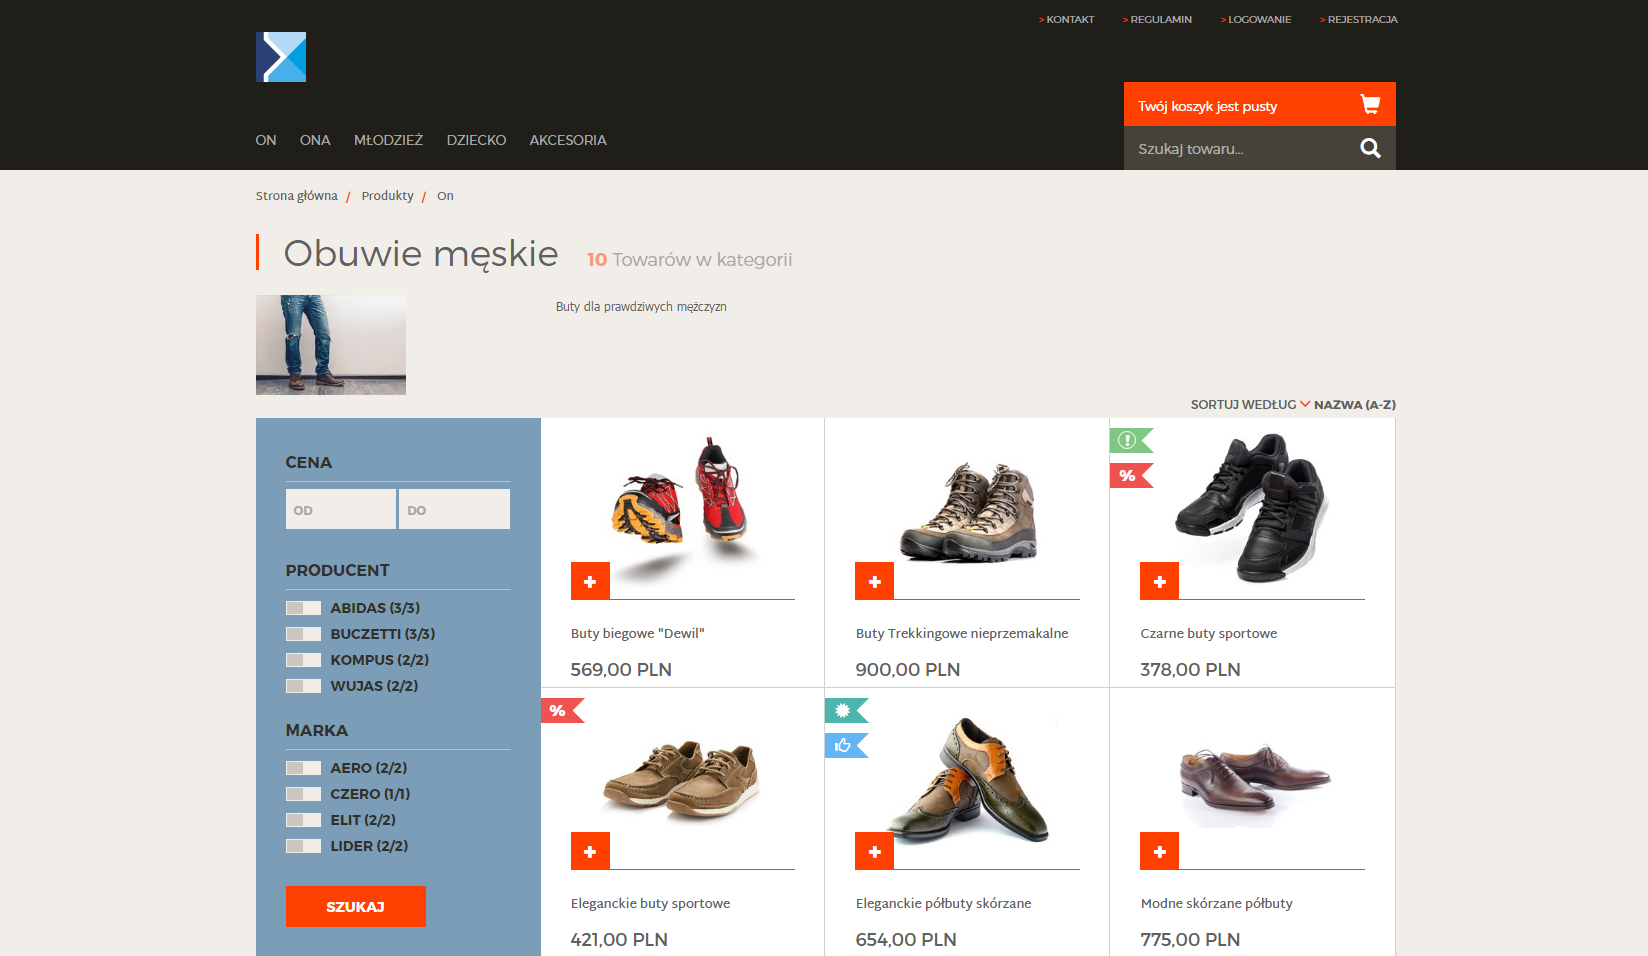The width and height of the screenshot is (1648, 956).
Task: Click the 900,00 PLN price text
Action: click(908, 669)
